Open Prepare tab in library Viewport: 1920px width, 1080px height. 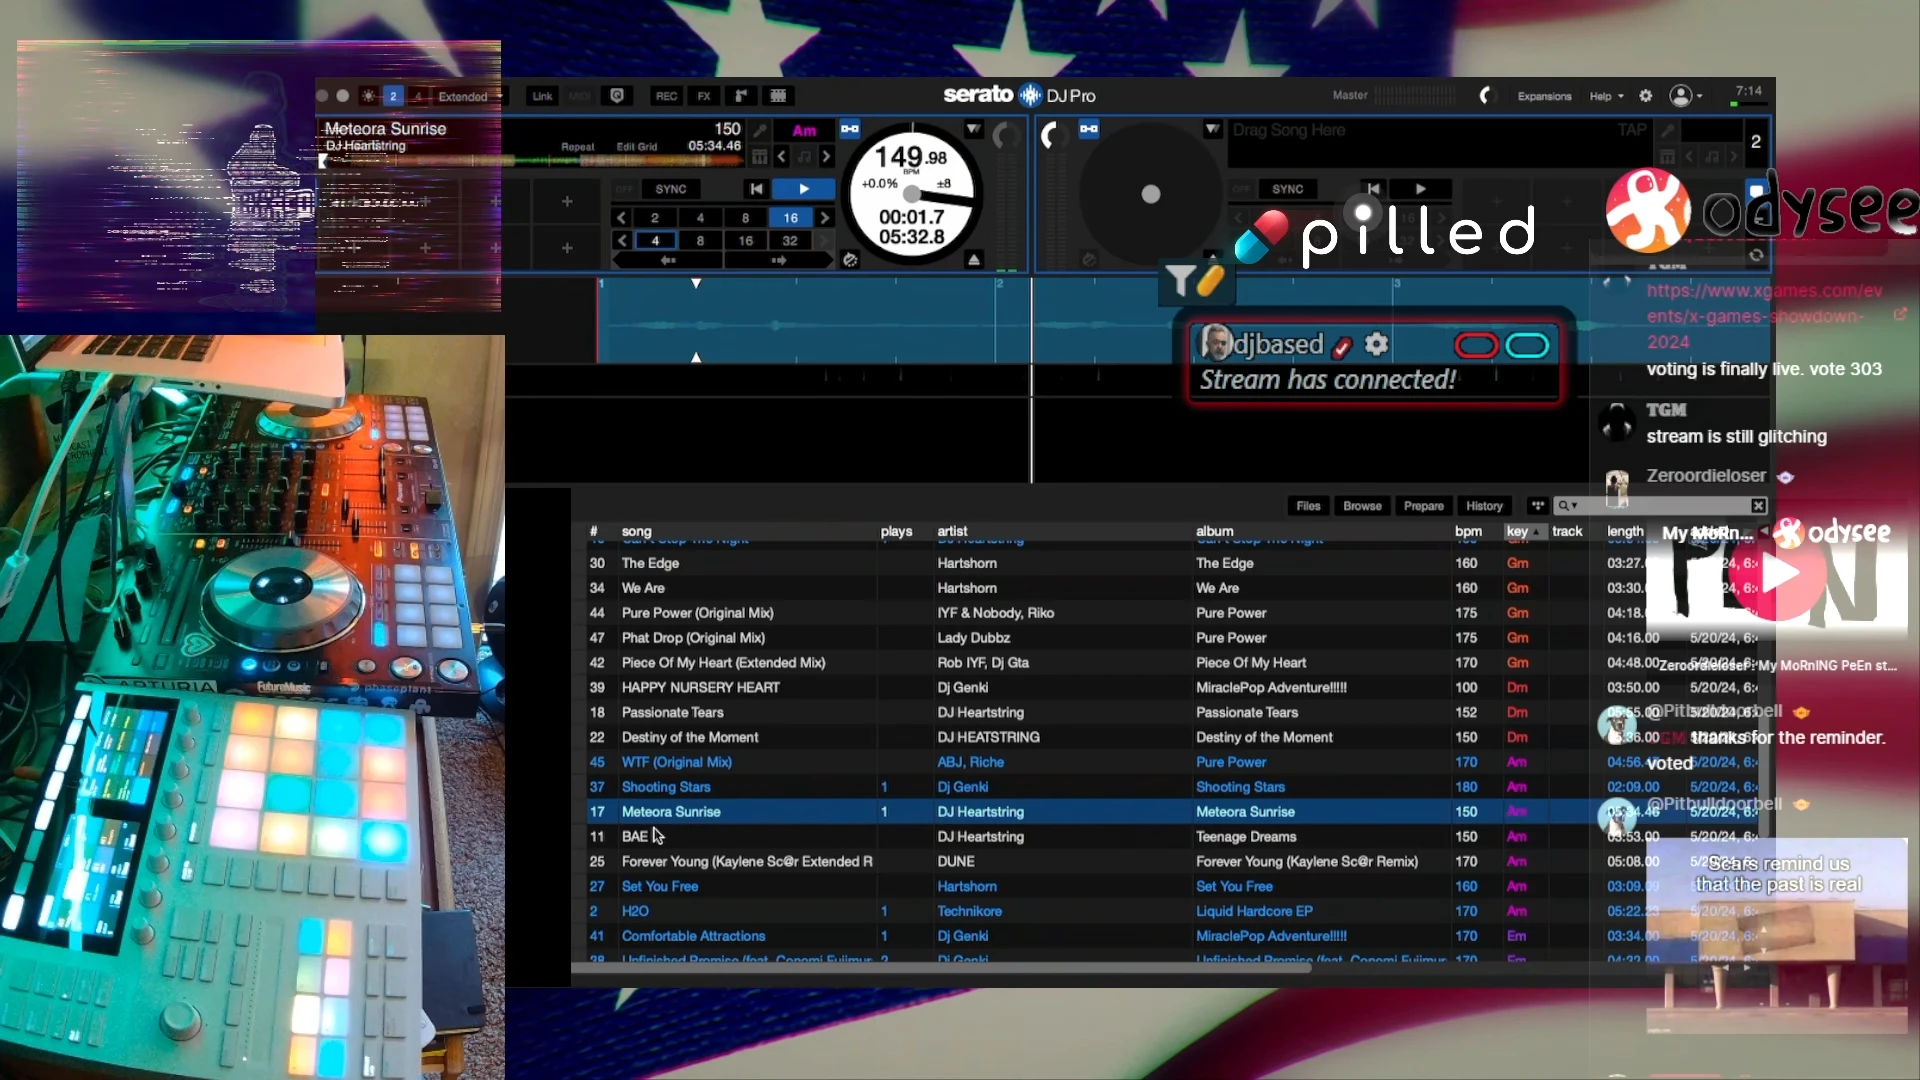click(1423, 506)
